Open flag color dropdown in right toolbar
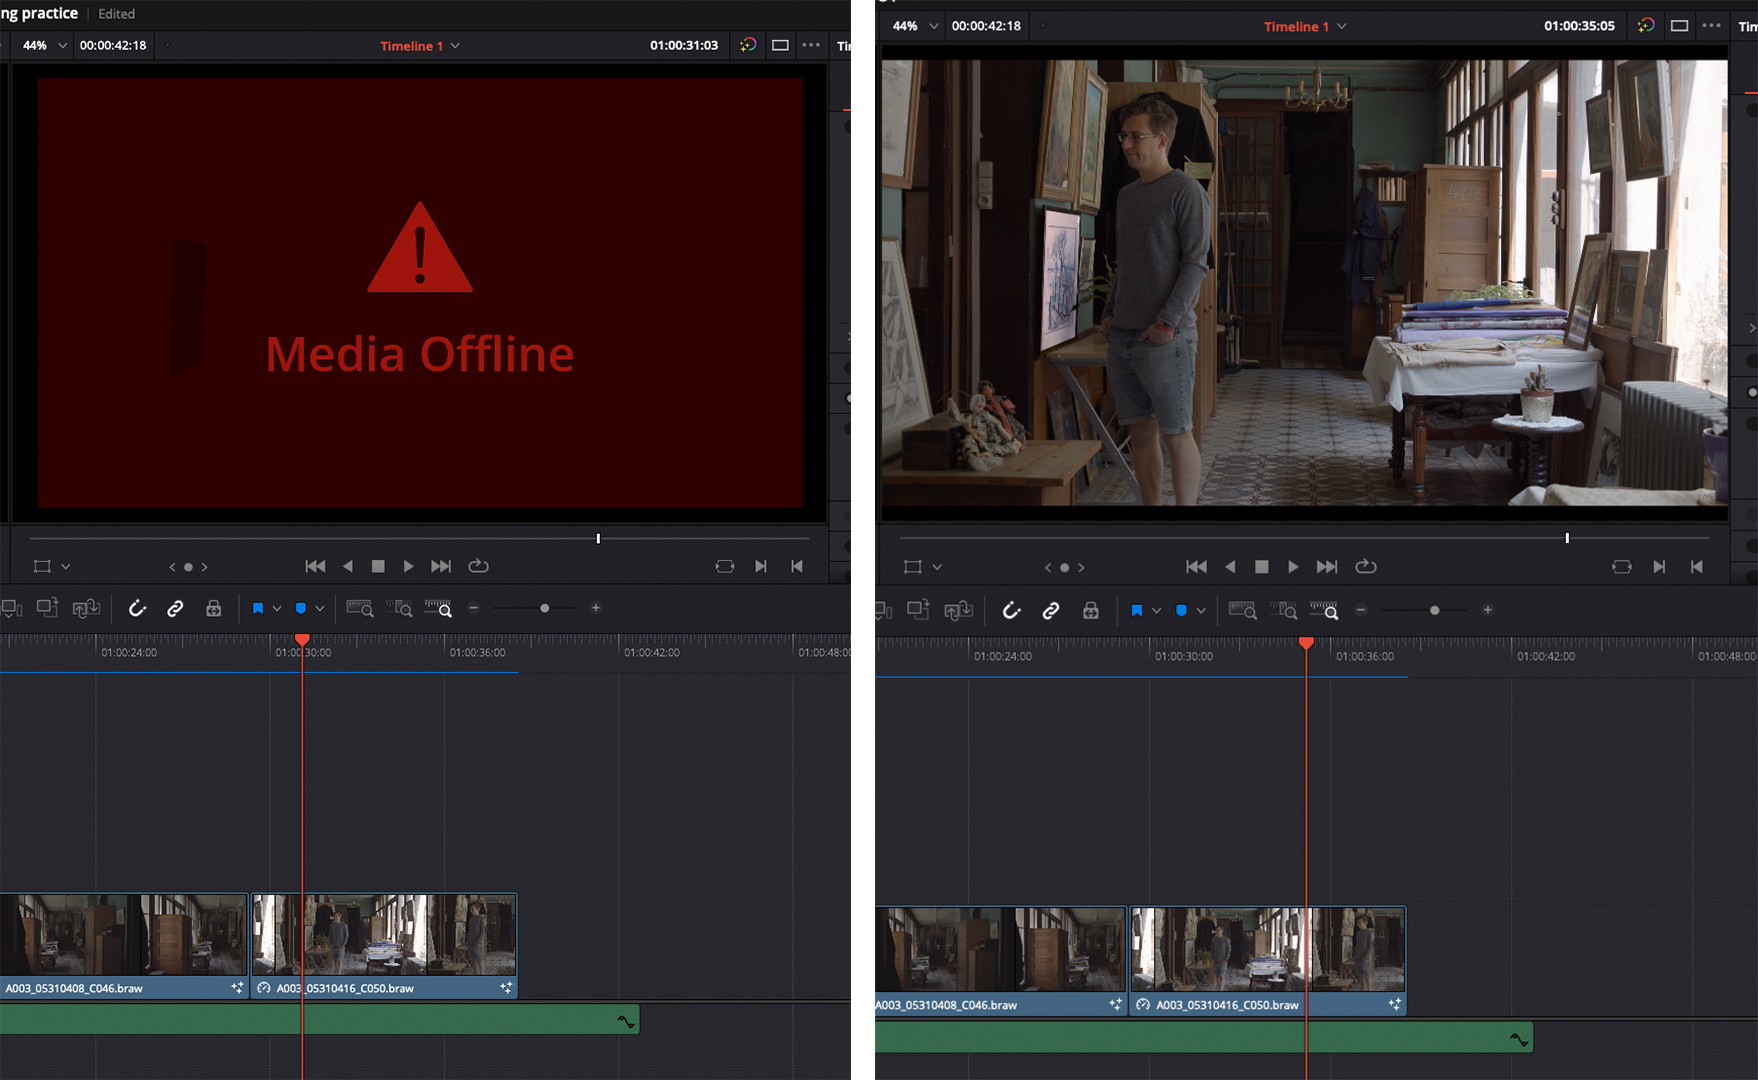1758x1080 pixels. (x=1156, y=610)
